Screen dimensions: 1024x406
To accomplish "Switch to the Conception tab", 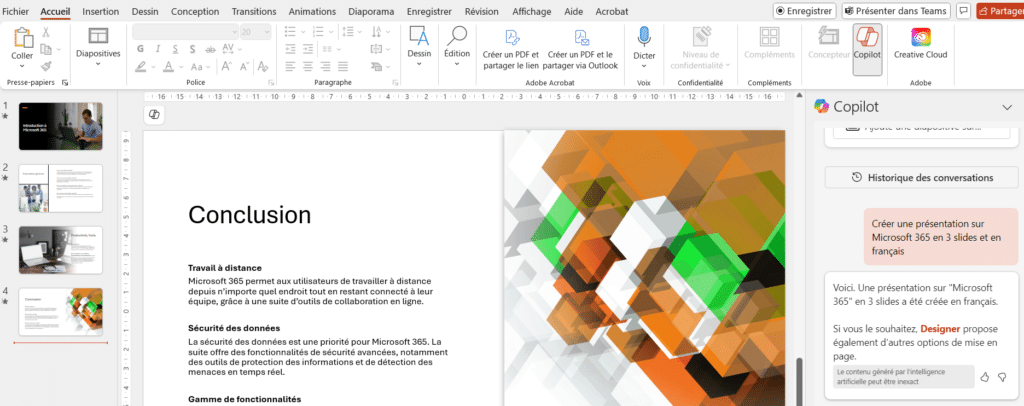I will [195, 11].
